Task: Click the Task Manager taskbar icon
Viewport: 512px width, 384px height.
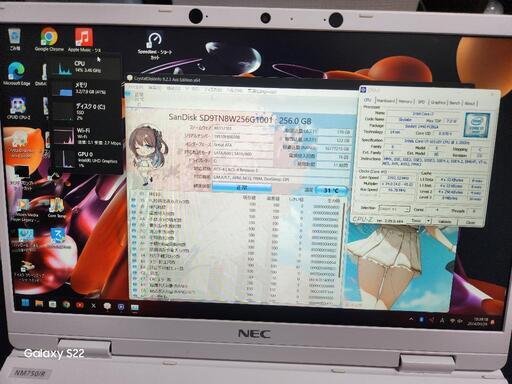Action: [x=135, y=307]
